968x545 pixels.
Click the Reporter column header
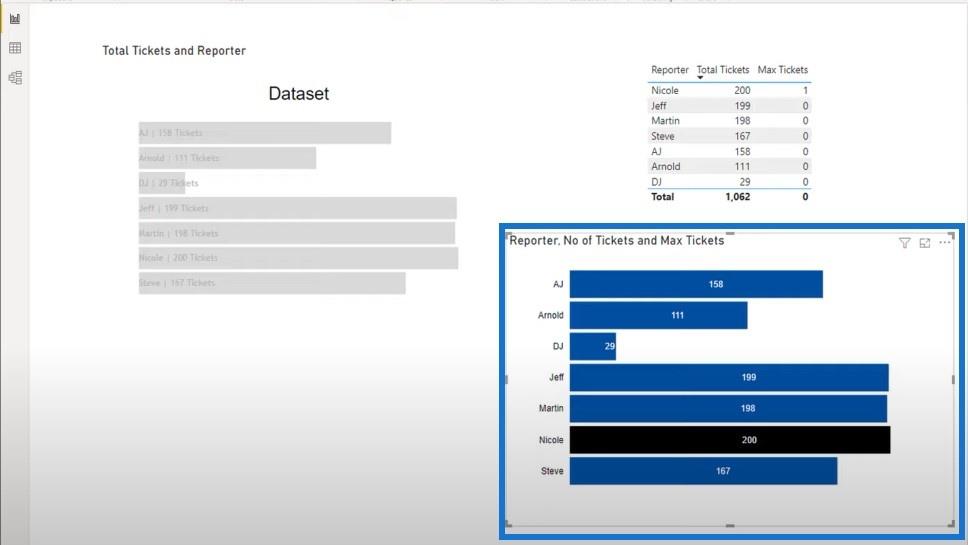(x=669, y=70)
